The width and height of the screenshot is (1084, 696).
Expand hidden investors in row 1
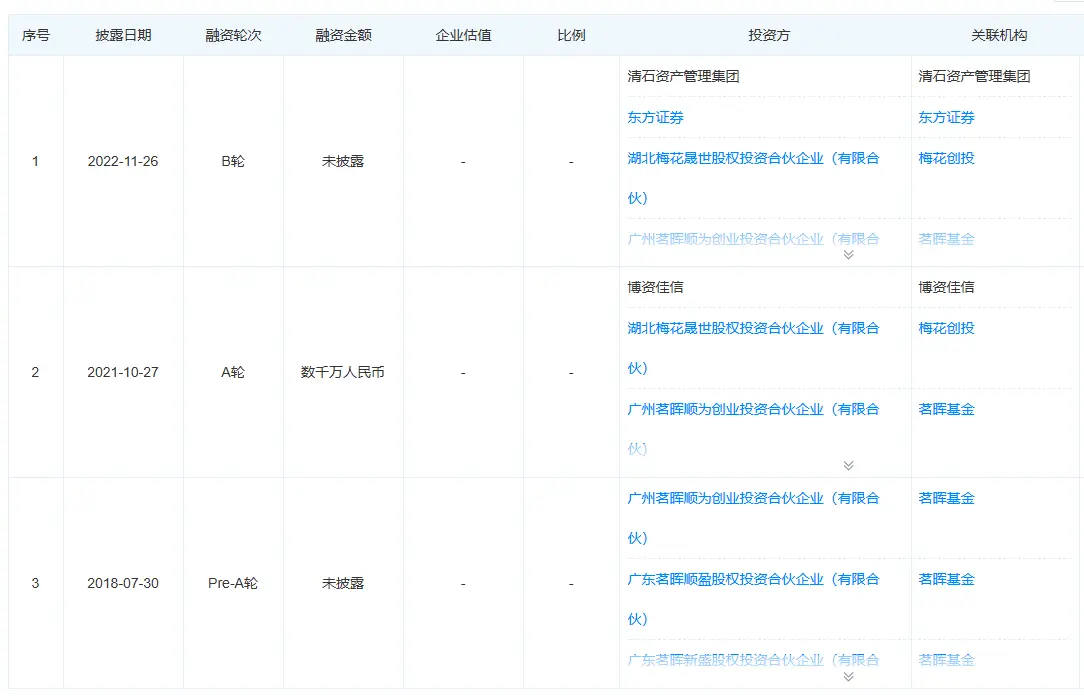click(848, 255)
